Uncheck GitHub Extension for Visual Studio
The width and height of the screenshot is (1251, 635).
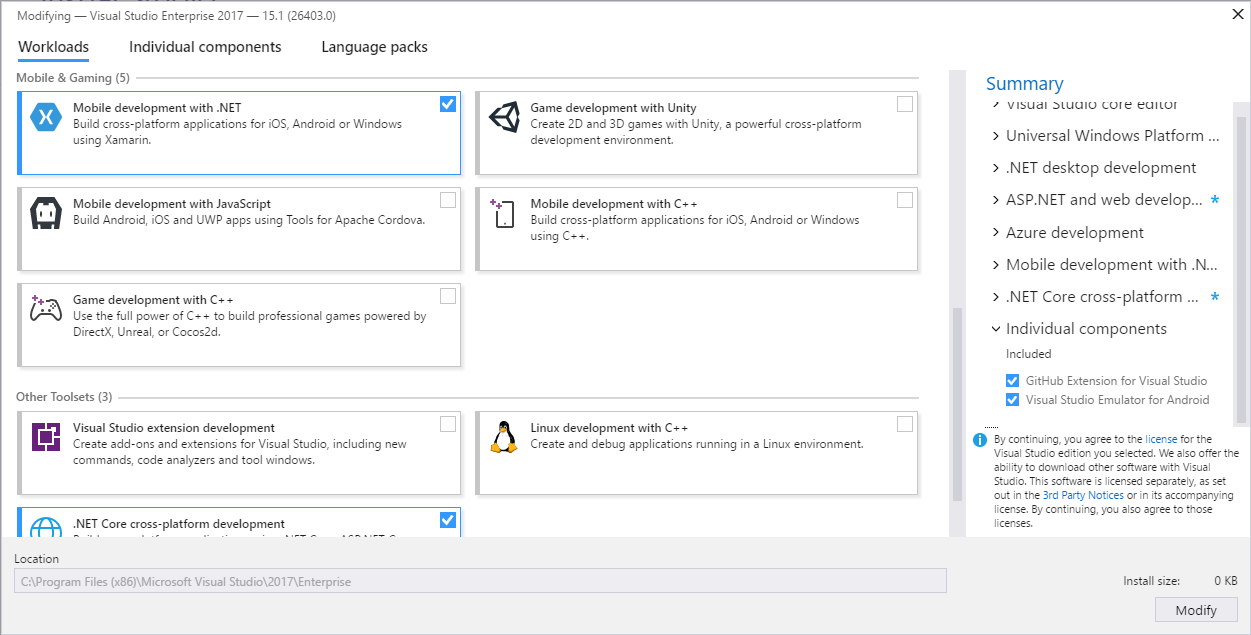[1013, 381]
